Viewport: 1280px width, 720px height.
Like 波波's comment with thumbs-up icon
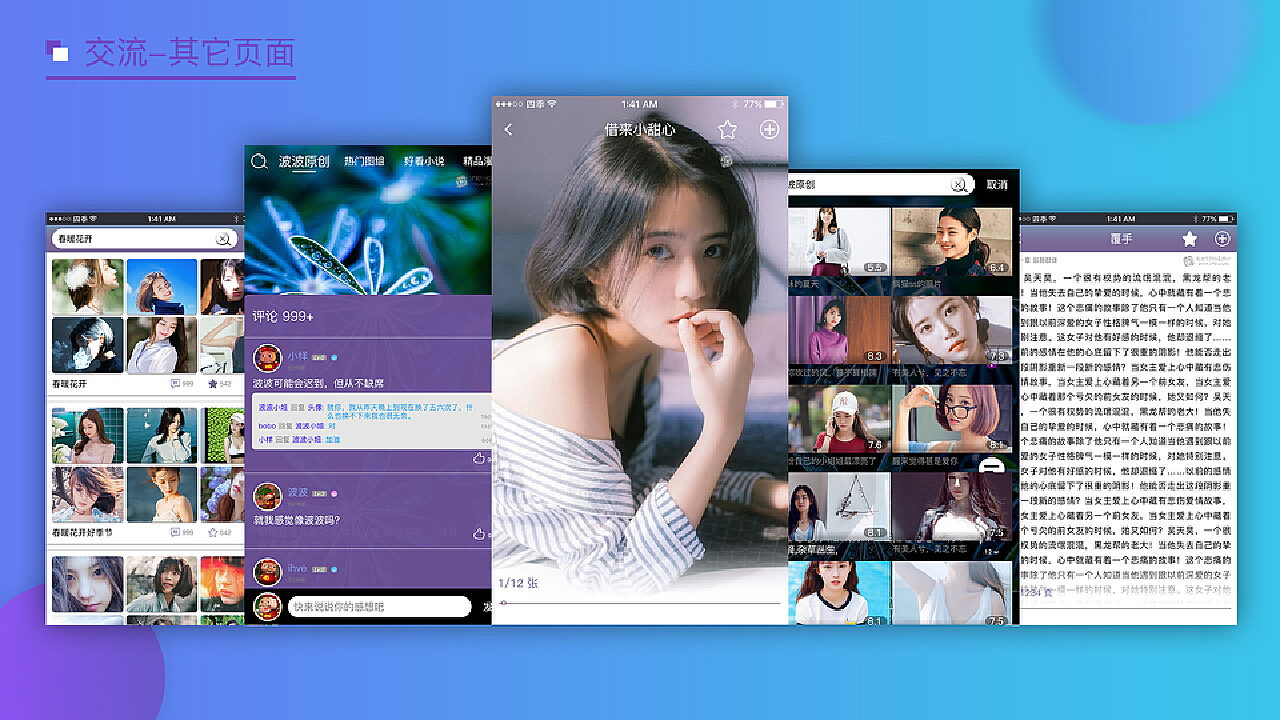[480, 534]
